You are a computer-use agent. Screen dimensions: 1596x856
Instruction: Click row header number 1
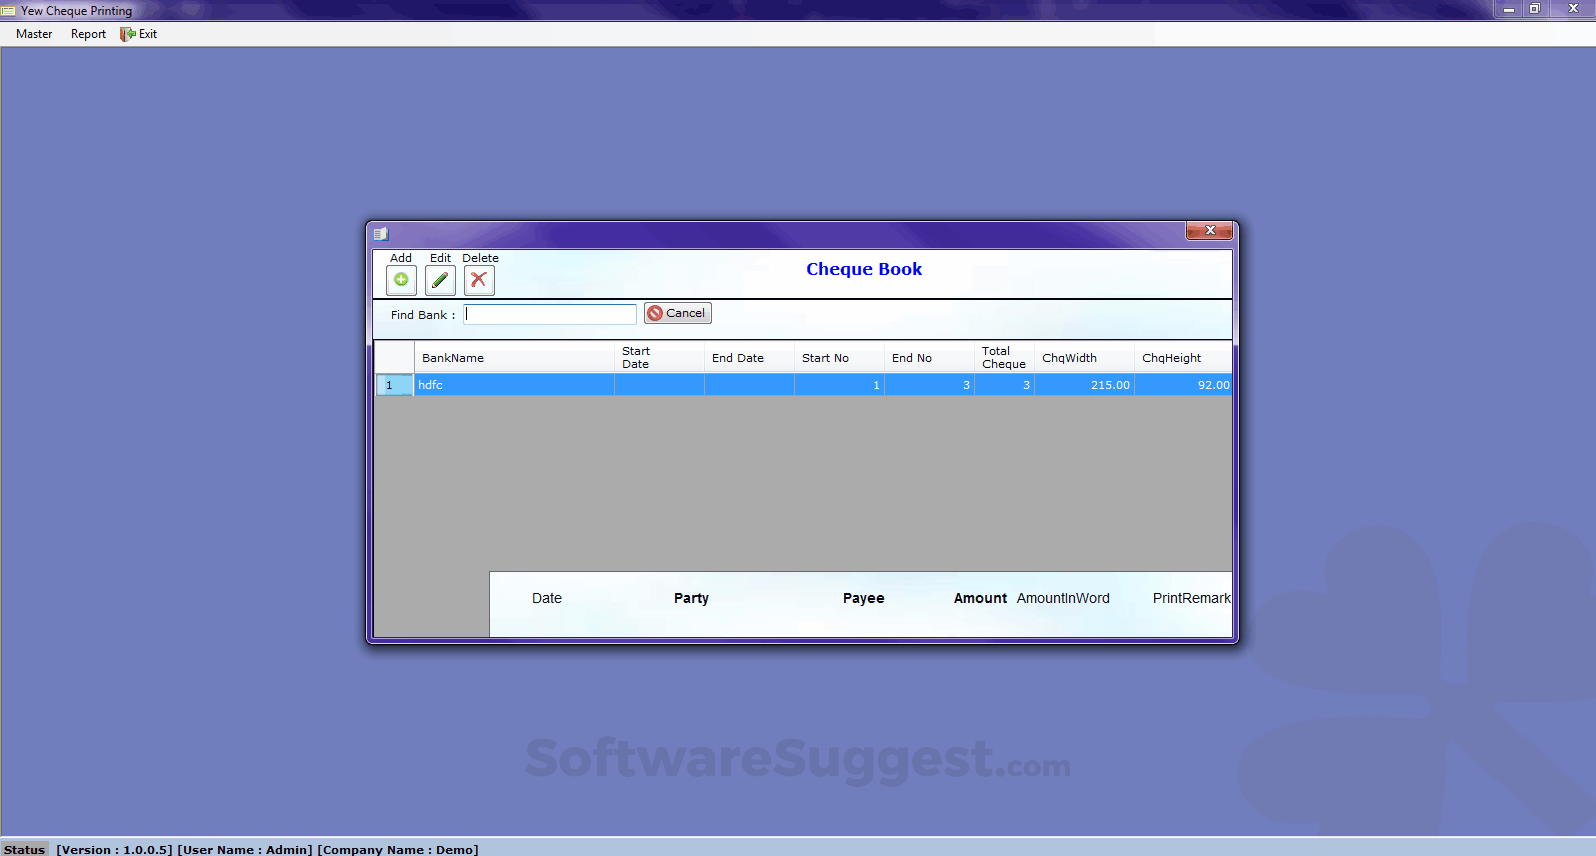coord(393,385)
